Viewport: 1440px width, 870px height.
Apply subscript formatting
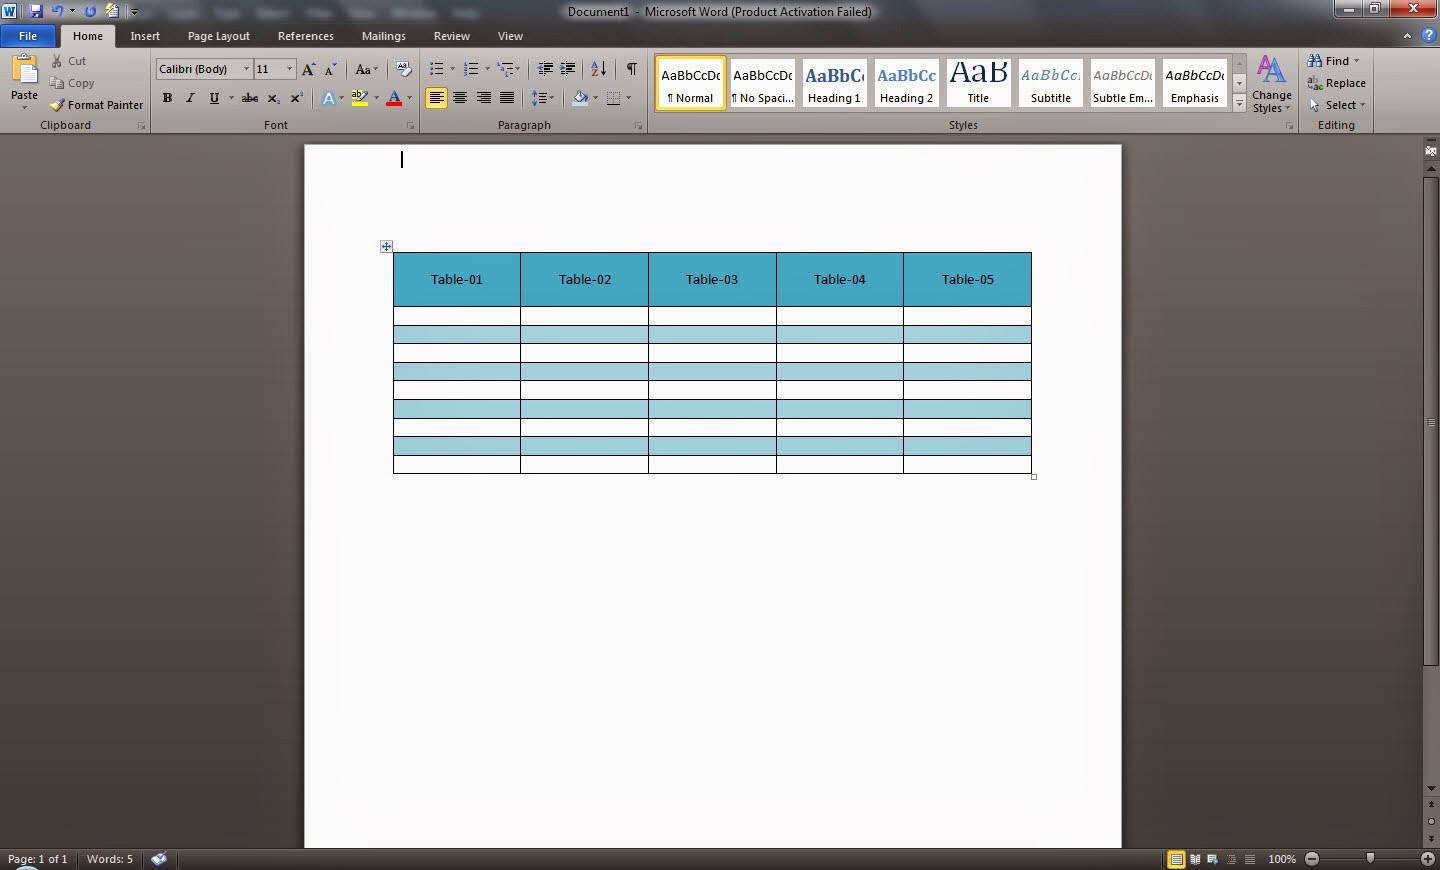coord(272,98)
